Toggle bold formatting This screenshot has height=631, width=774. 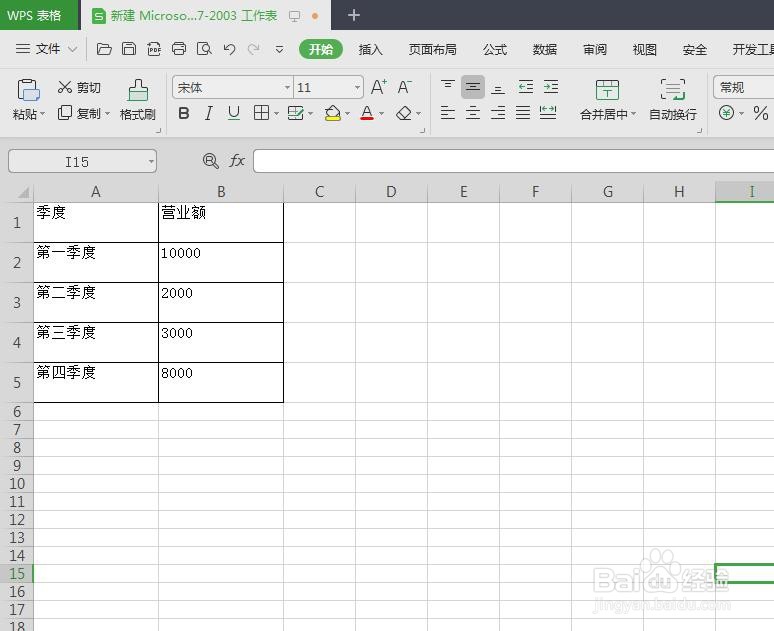point(184,114)
